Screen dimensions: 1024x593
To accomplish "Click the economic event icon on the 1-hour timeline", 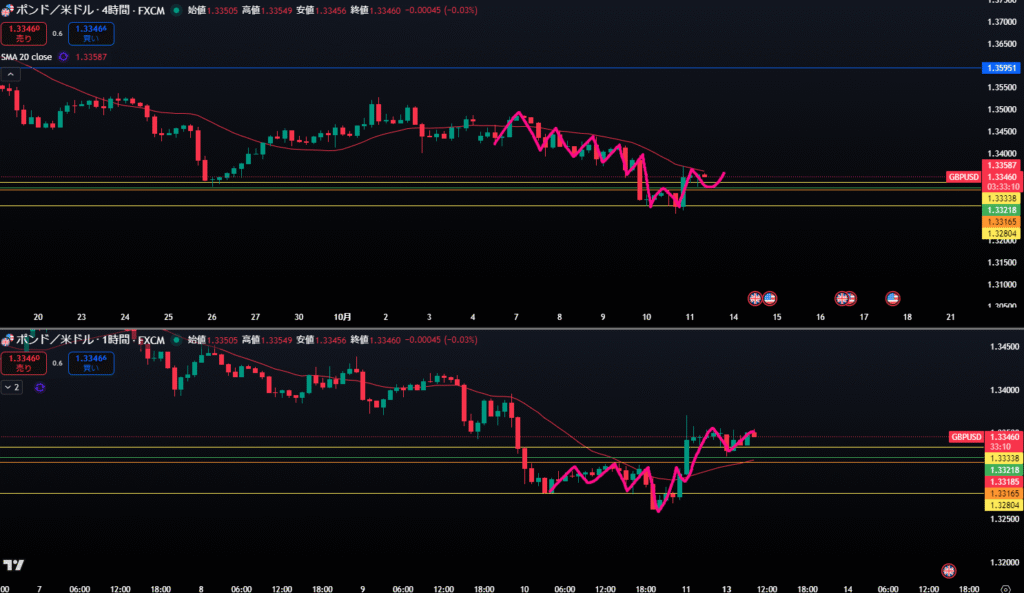I will [949, 570].
